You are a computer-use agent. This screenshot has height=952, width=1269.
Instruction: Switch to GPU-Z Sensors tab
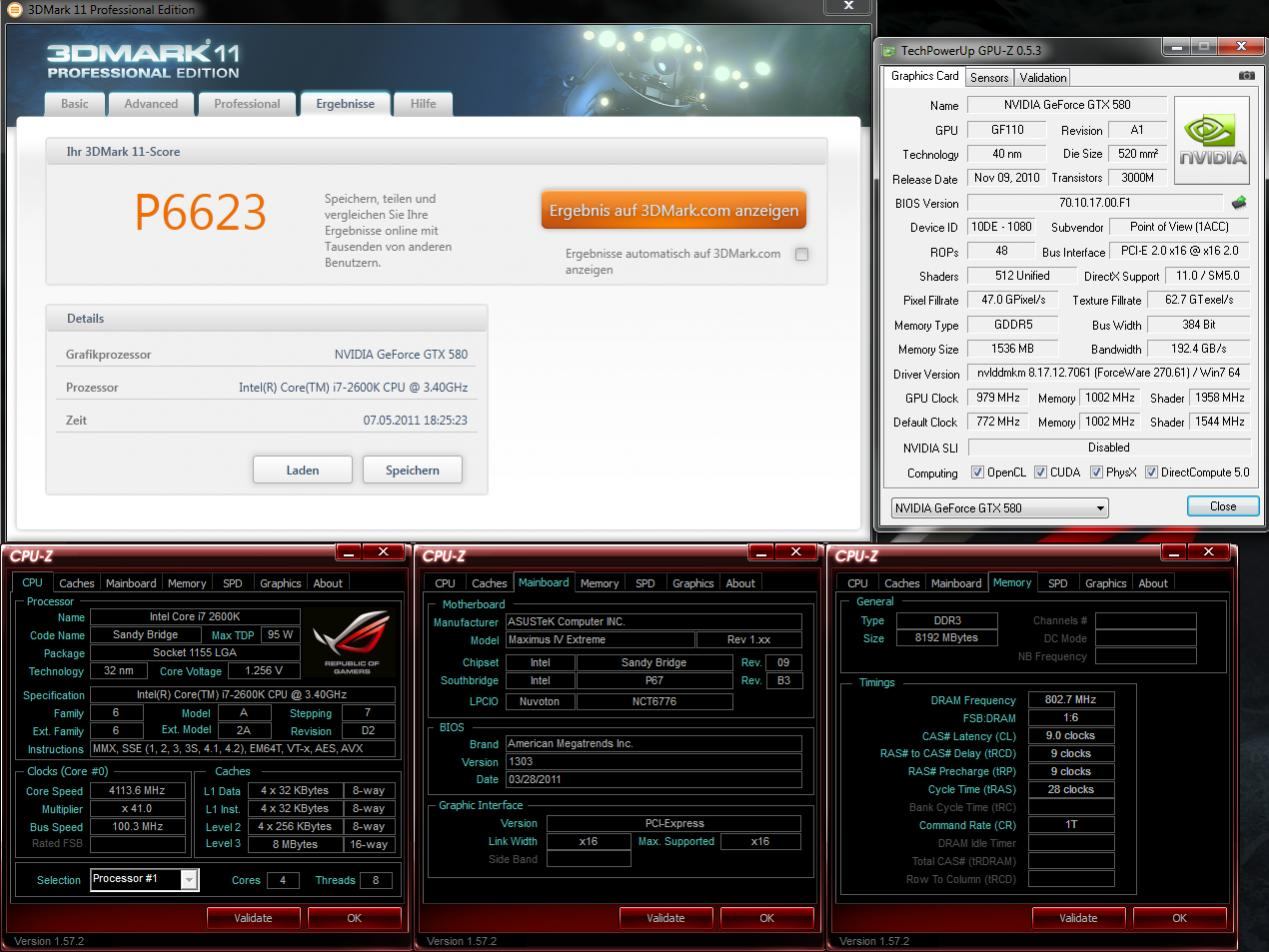pyautogui.click(x=989, y=77)
